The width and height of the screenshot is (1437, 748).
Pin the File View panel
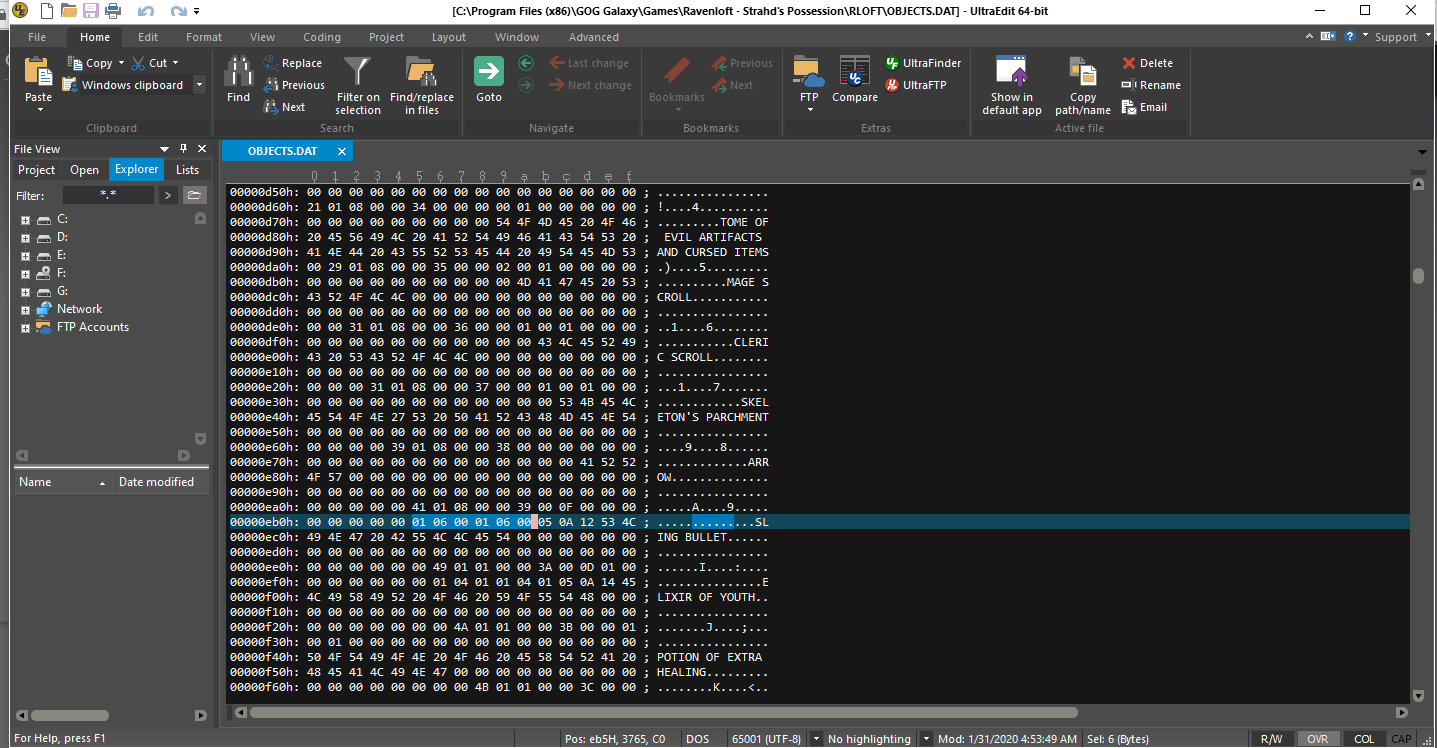click(x=183, y=149)
